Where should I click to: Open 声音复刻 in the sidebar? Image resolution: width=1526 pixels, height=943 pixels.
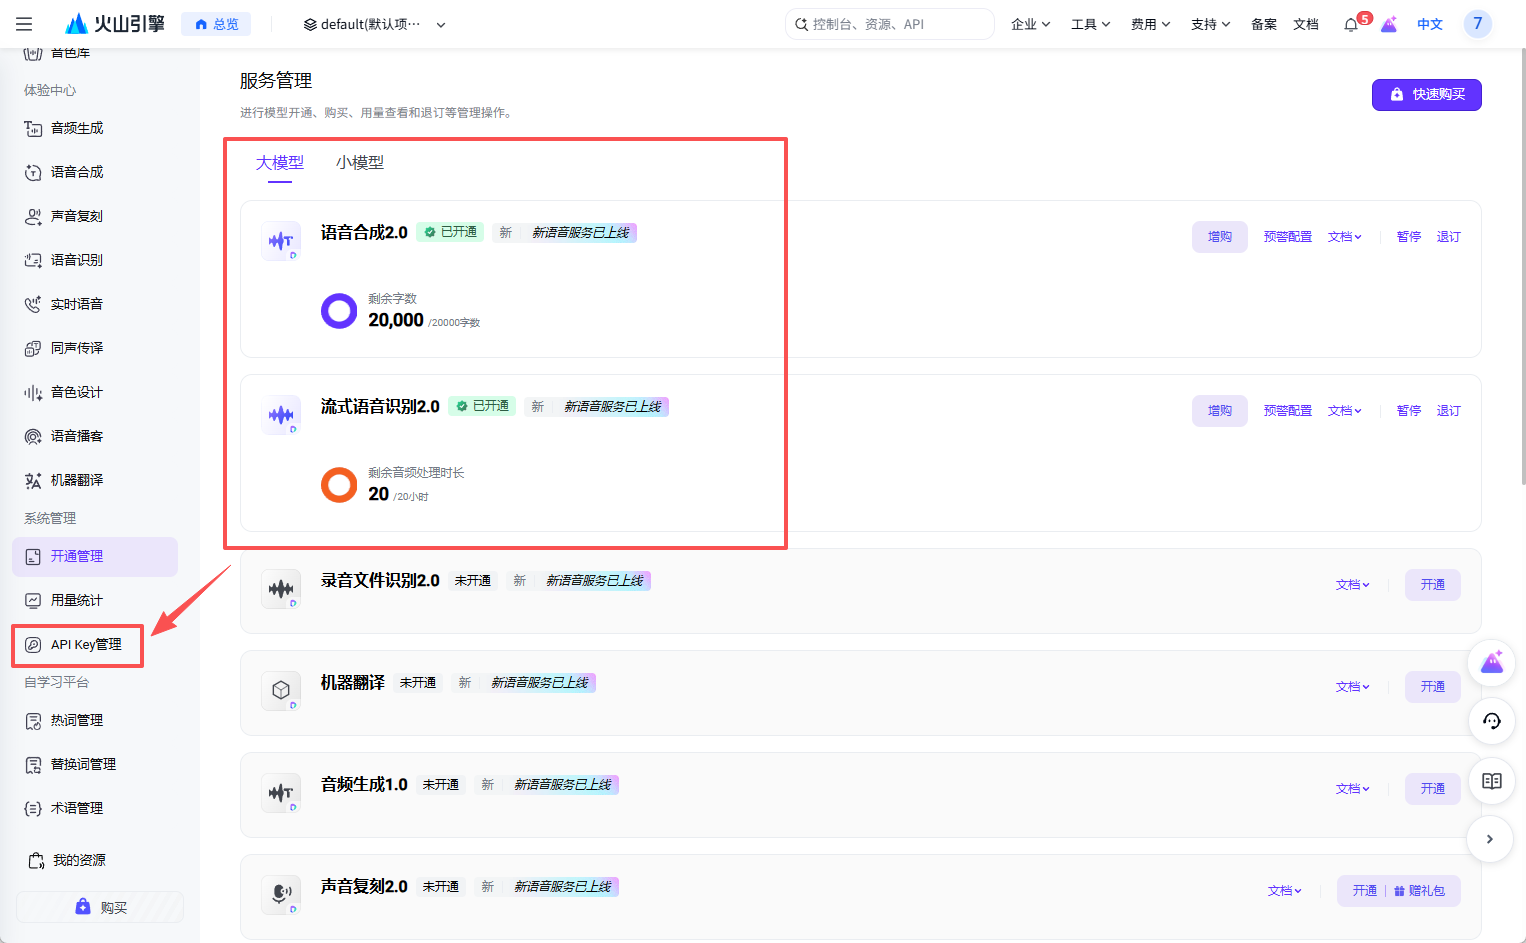(95, 216)
